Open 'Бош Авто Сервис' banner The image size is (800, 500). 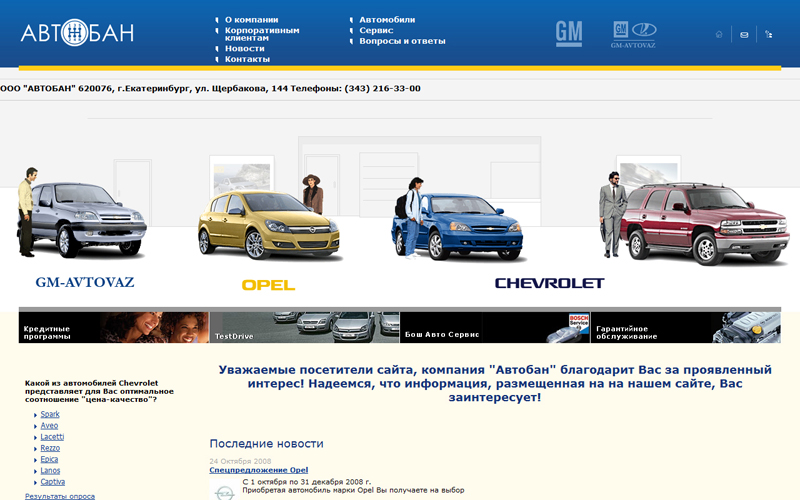click(495, 327)
